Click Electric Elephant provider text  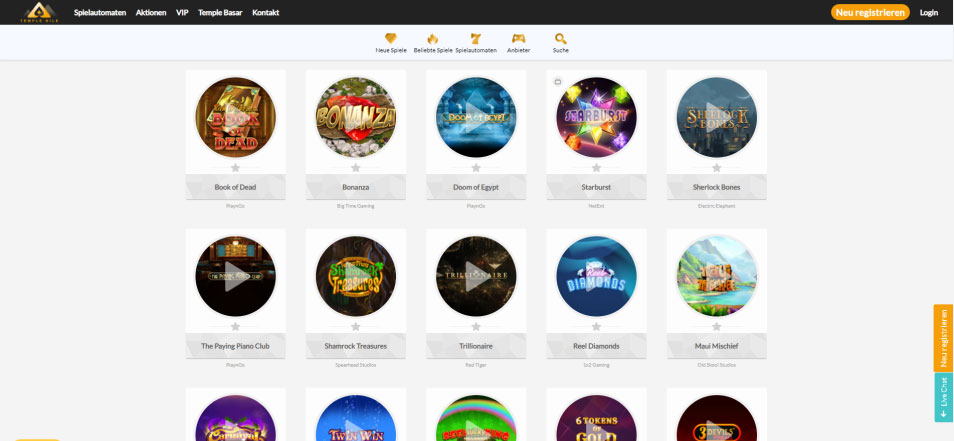click(x=717, y=206)
